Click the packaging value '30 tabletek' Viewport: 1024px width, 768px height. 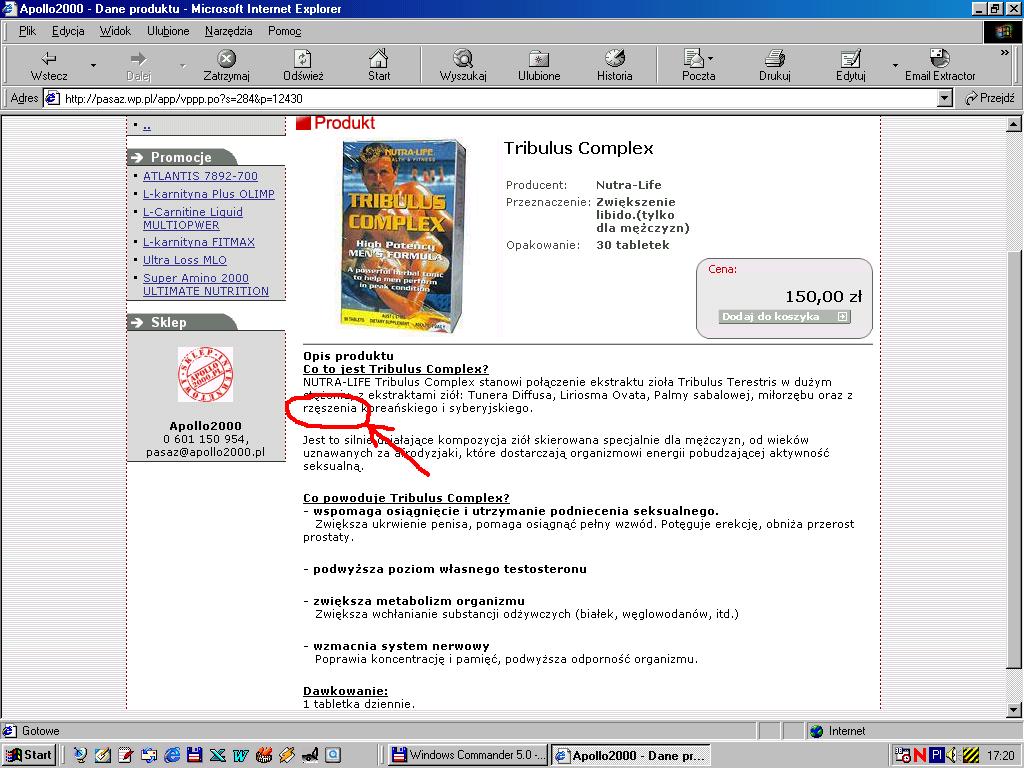click(632, 245)
